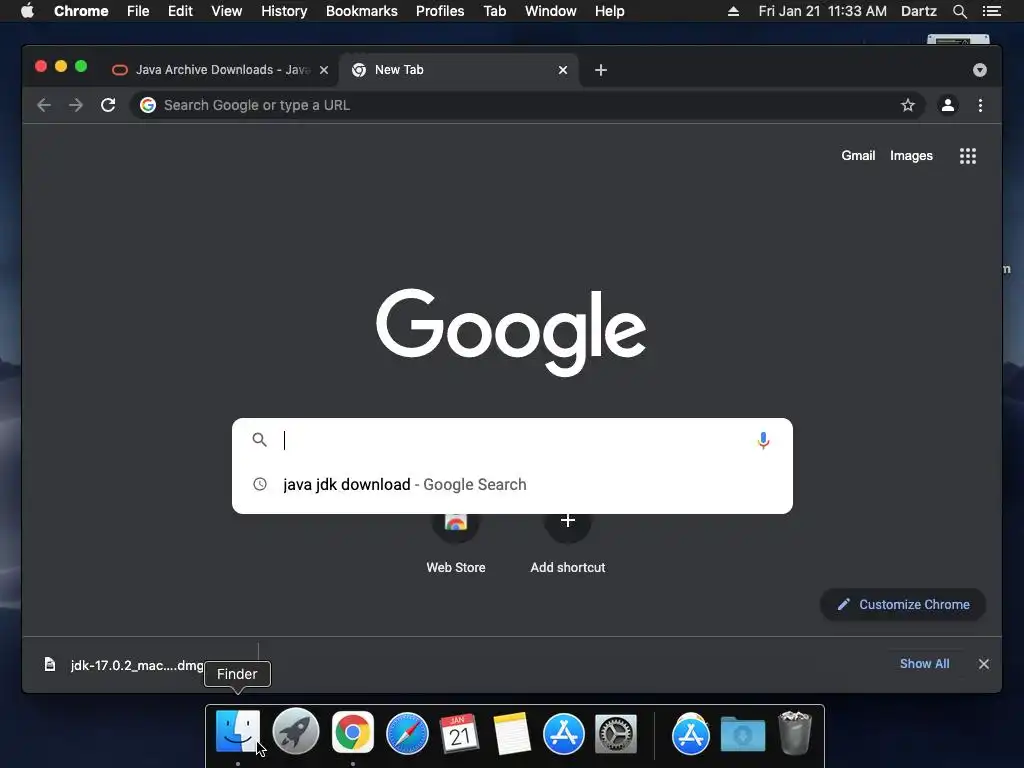Open the Google apps grid
This screenshot has width=1024, height=768.
click(x=968, y=155)
